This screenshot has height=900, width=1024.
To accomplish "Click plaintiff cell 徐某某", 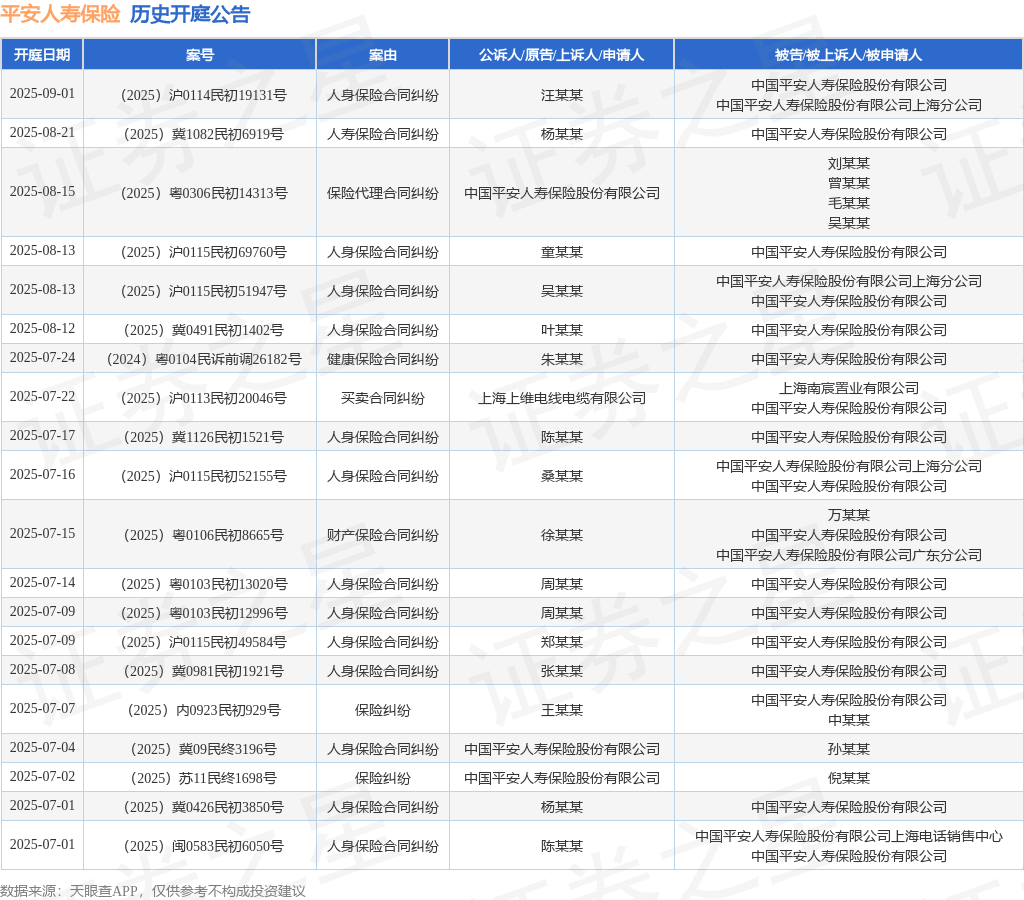I will pyautogui.click(x=562, y=536).
